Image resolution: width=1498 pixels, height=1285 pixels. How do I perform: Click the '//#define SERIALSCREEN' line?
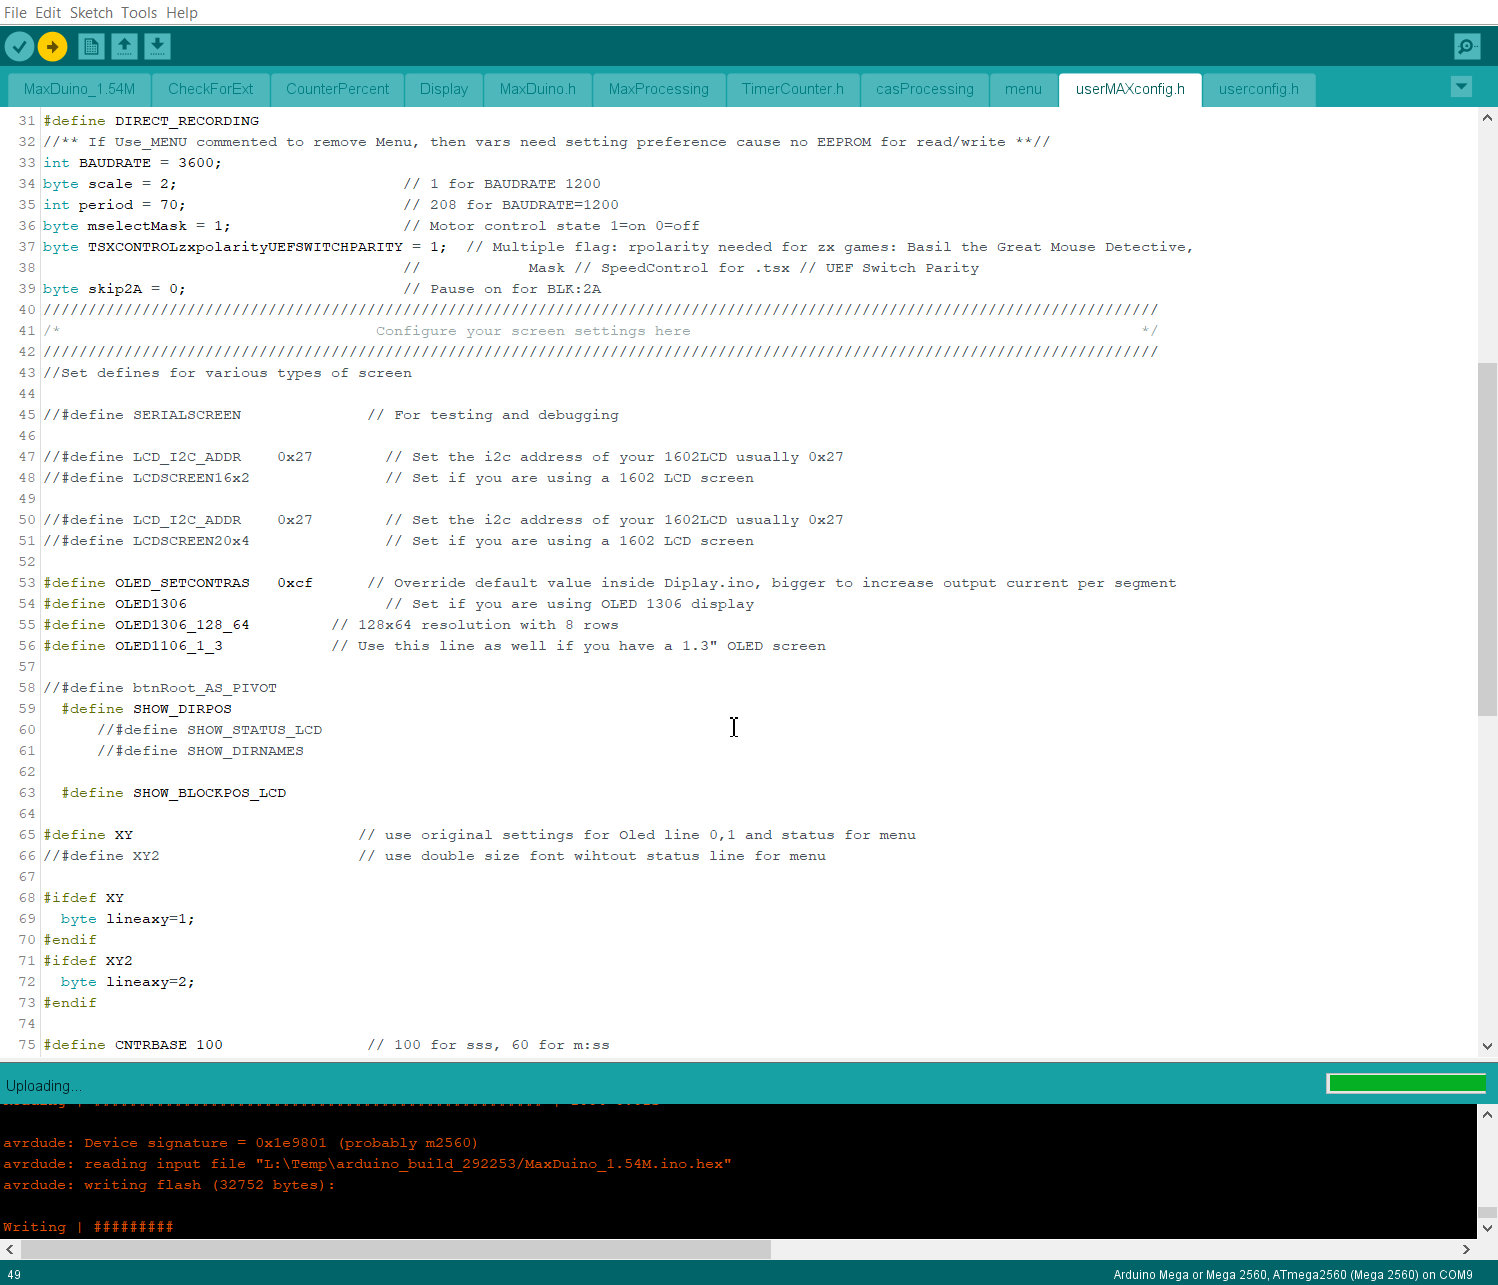tap(142, 415)
